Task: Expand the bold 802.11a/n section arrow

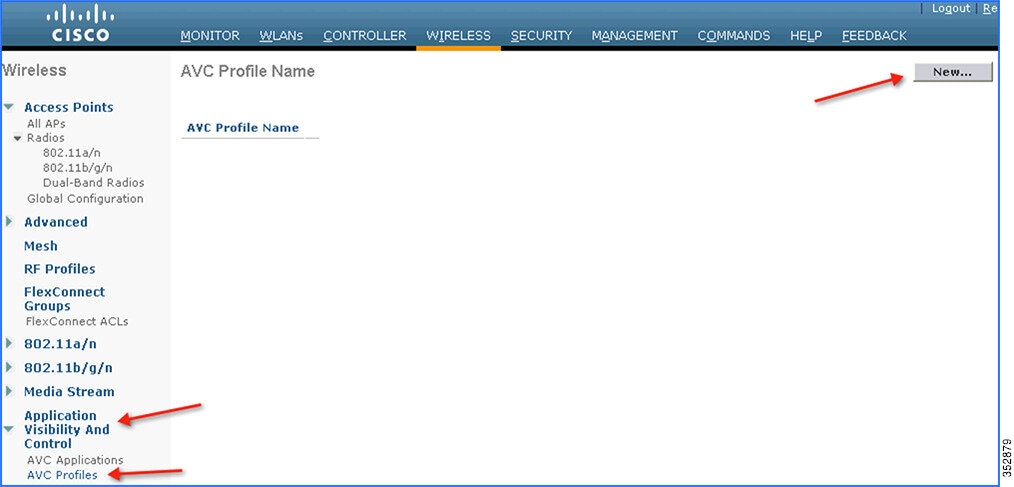Action: click(9, 343)
